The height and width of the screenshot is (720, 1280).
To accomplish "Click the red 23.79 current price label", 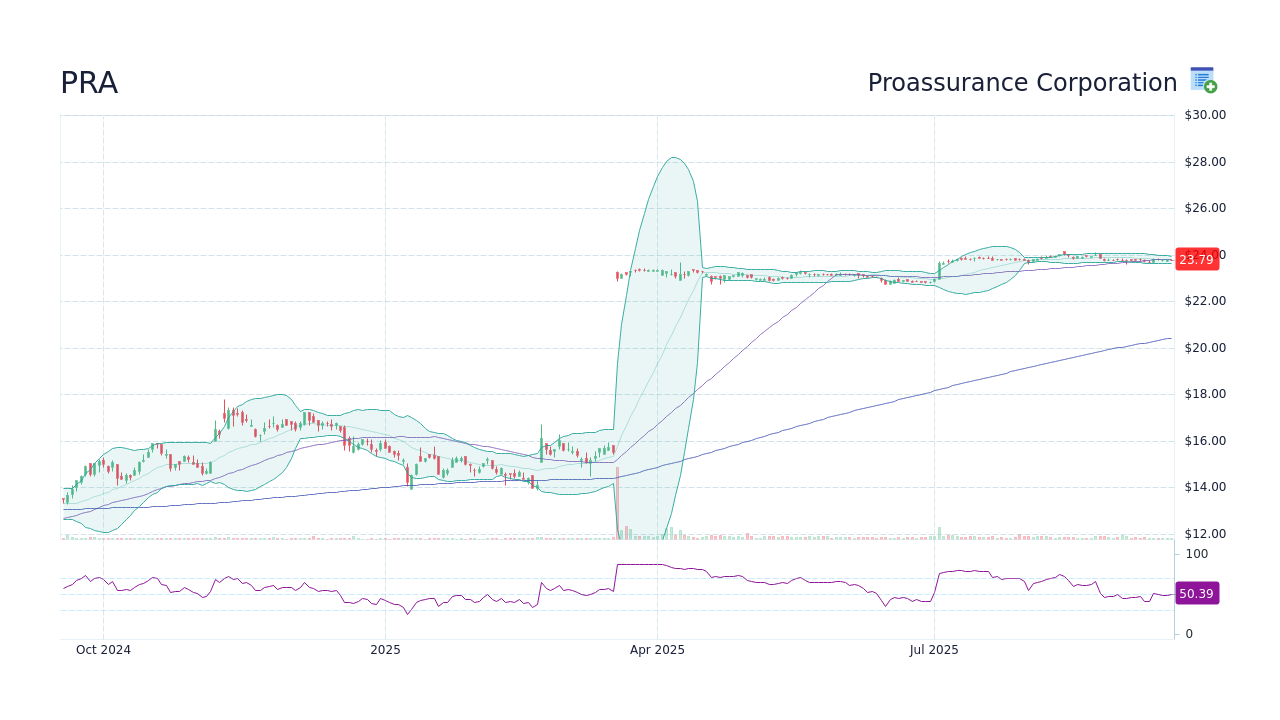I will [1197, 259].
